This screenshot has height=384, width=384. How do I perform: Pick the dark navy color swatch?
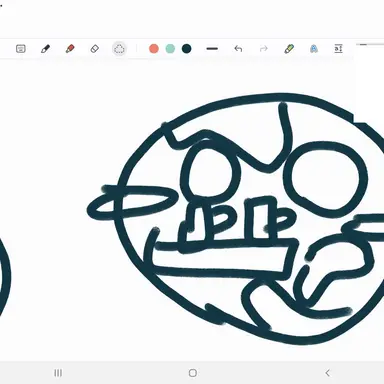pos(187,49)
